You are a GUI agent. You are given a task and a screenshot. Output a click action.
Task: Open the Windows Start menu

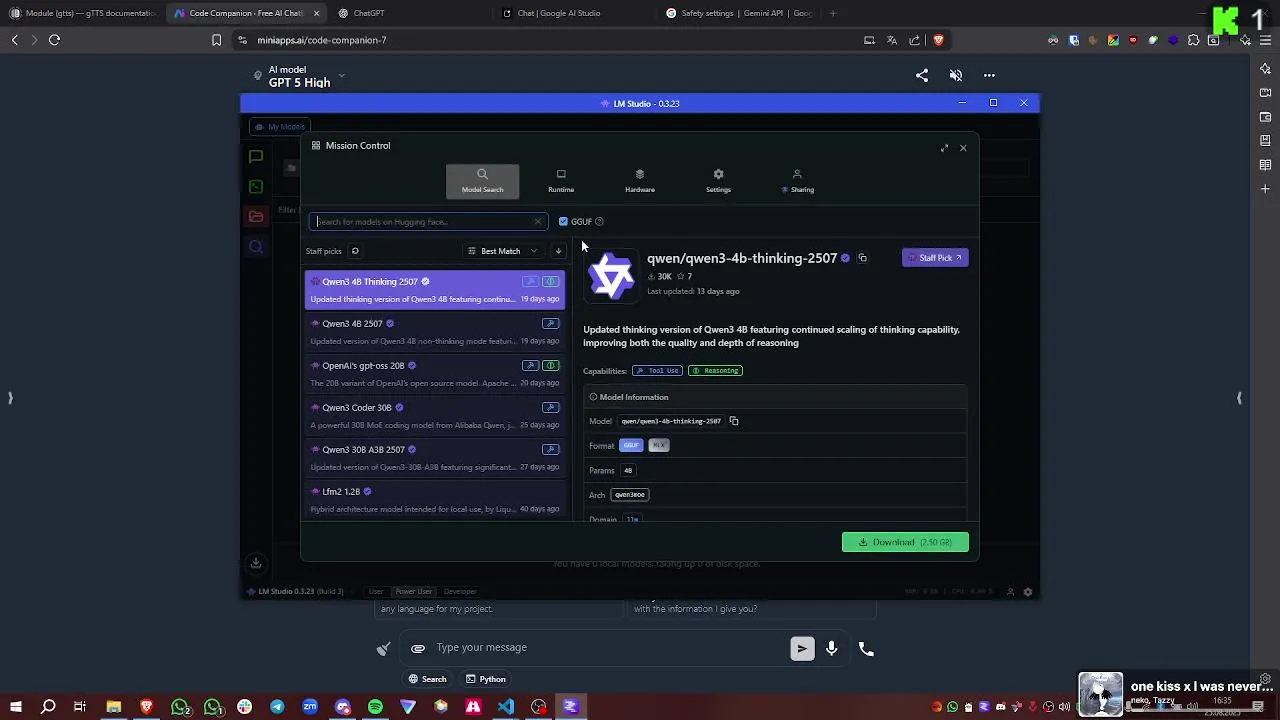pos(15,707)
